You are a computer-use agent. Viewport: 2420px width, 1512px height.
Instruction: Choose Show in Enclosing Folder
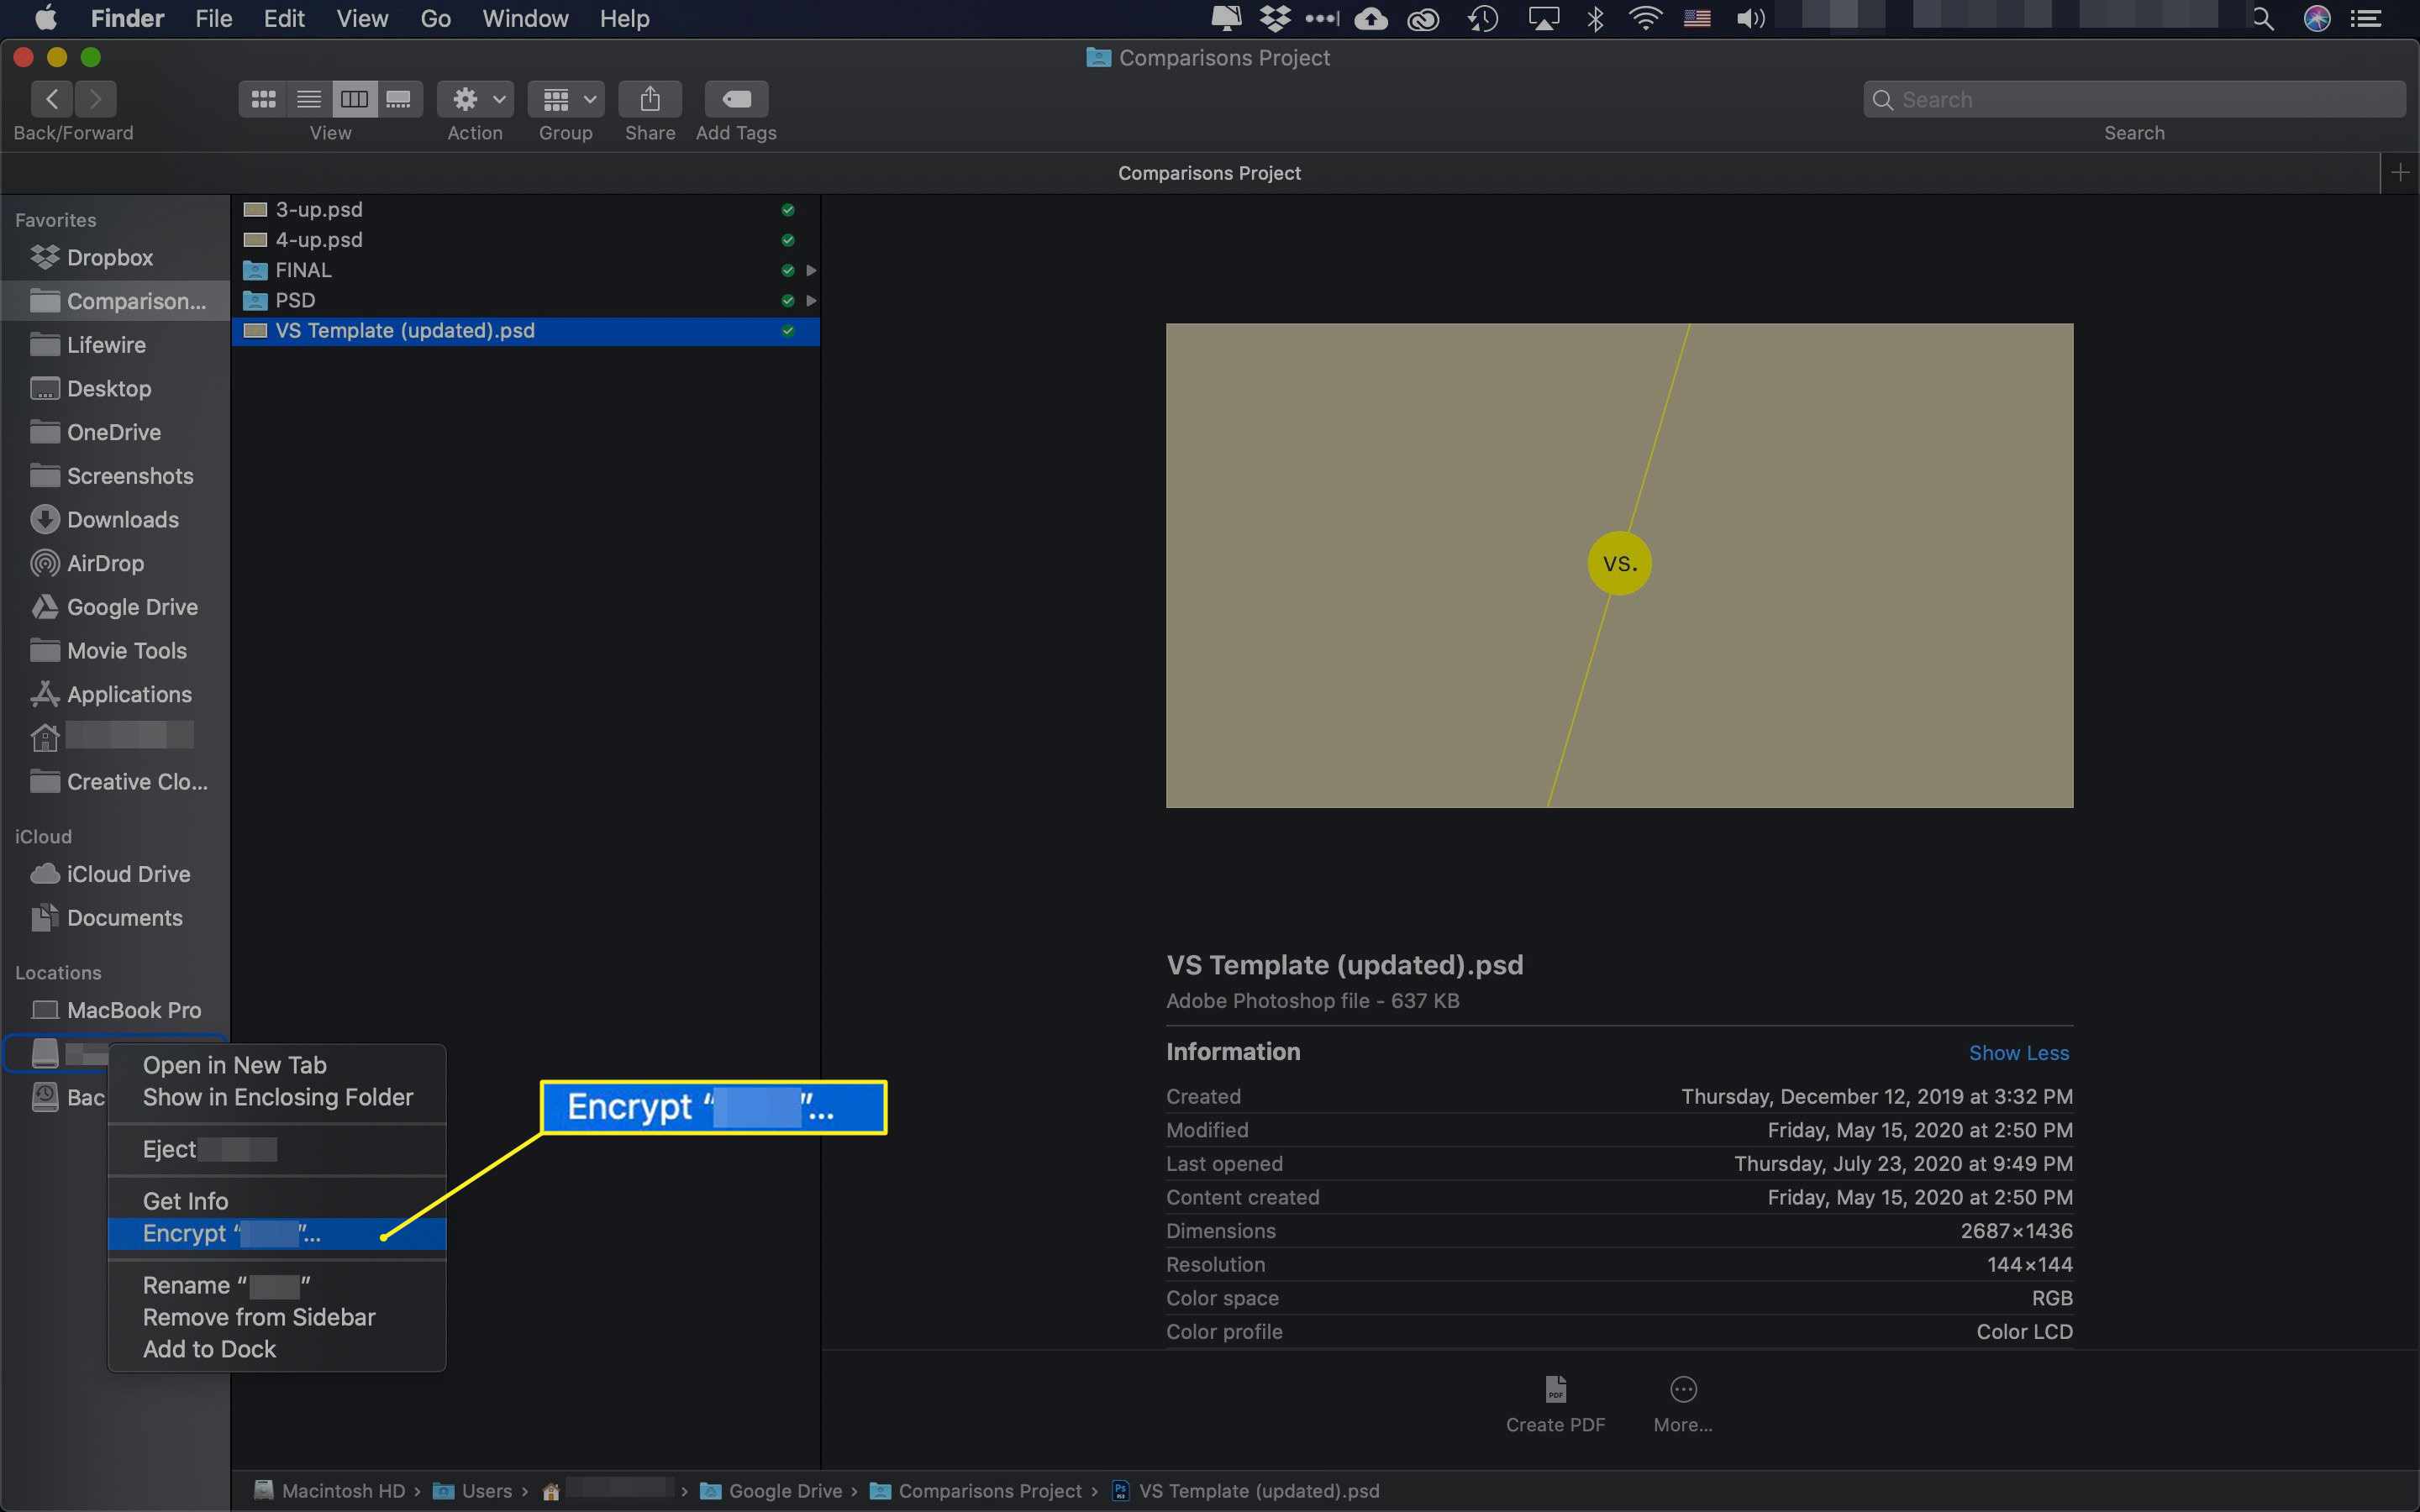[x=276, y=1097]
